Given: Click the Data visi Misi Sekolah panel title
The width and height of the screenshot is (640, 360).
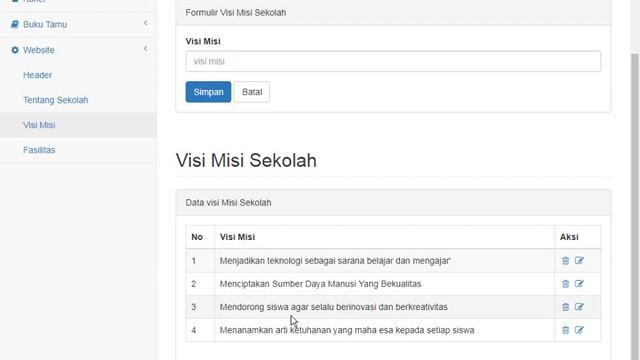Looking at the screenshot, I should coord(228,202).
